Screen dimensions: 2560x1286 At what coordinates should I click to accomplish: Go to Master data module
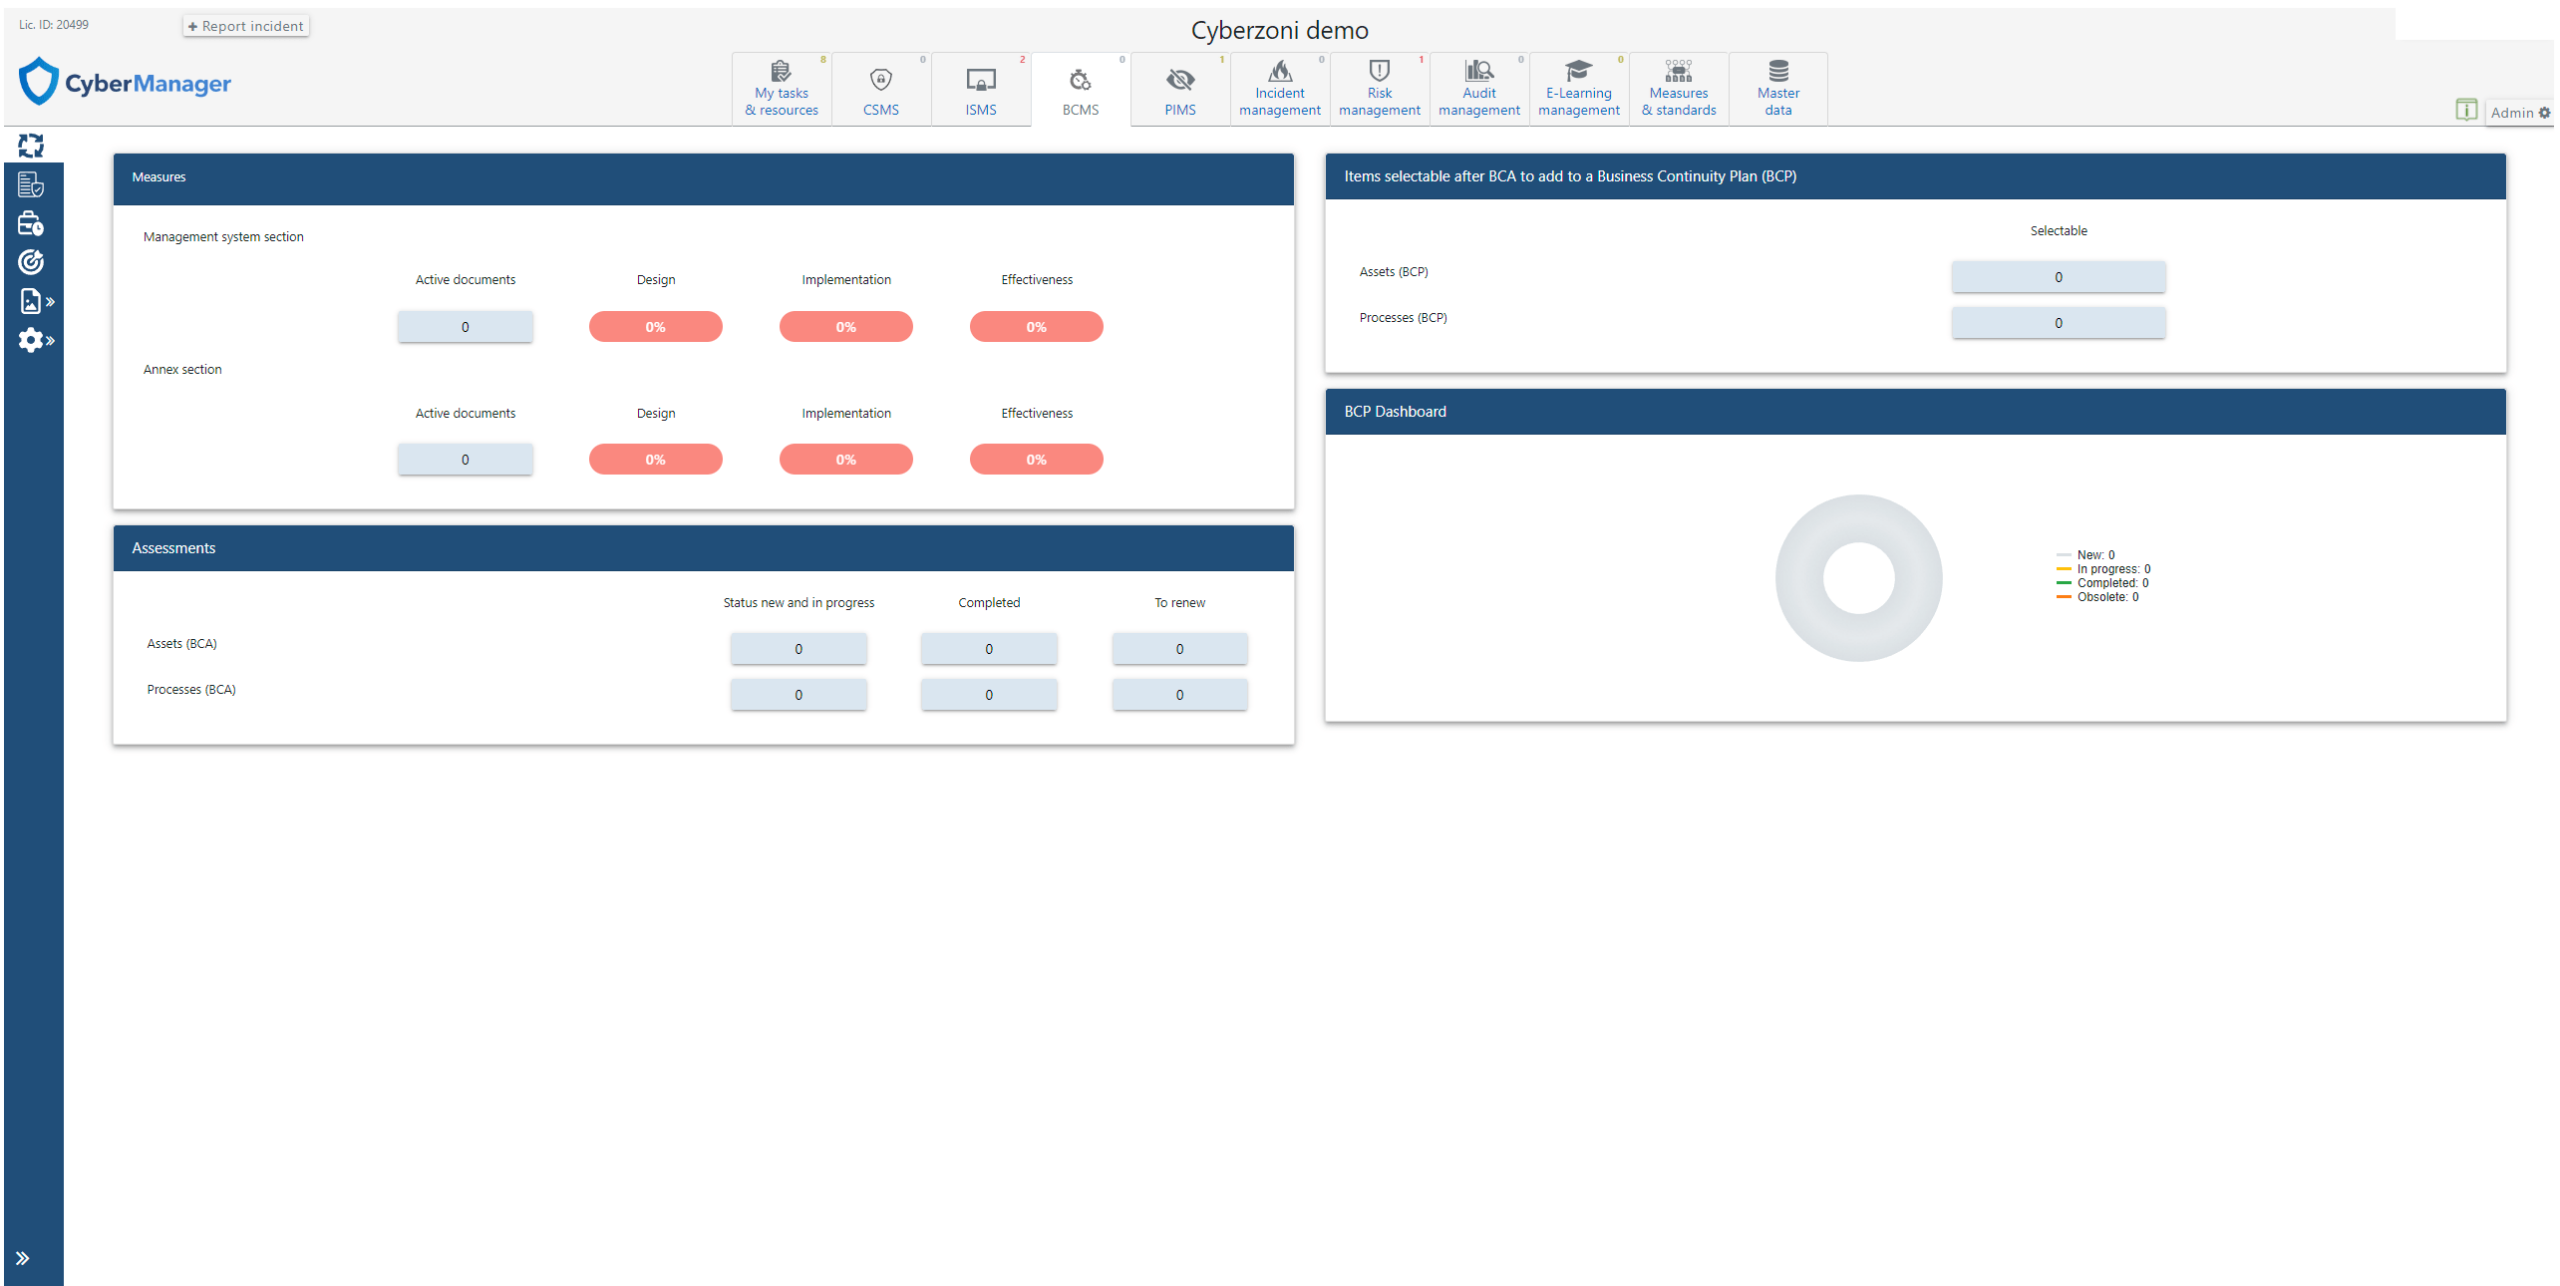point(1777,89)
